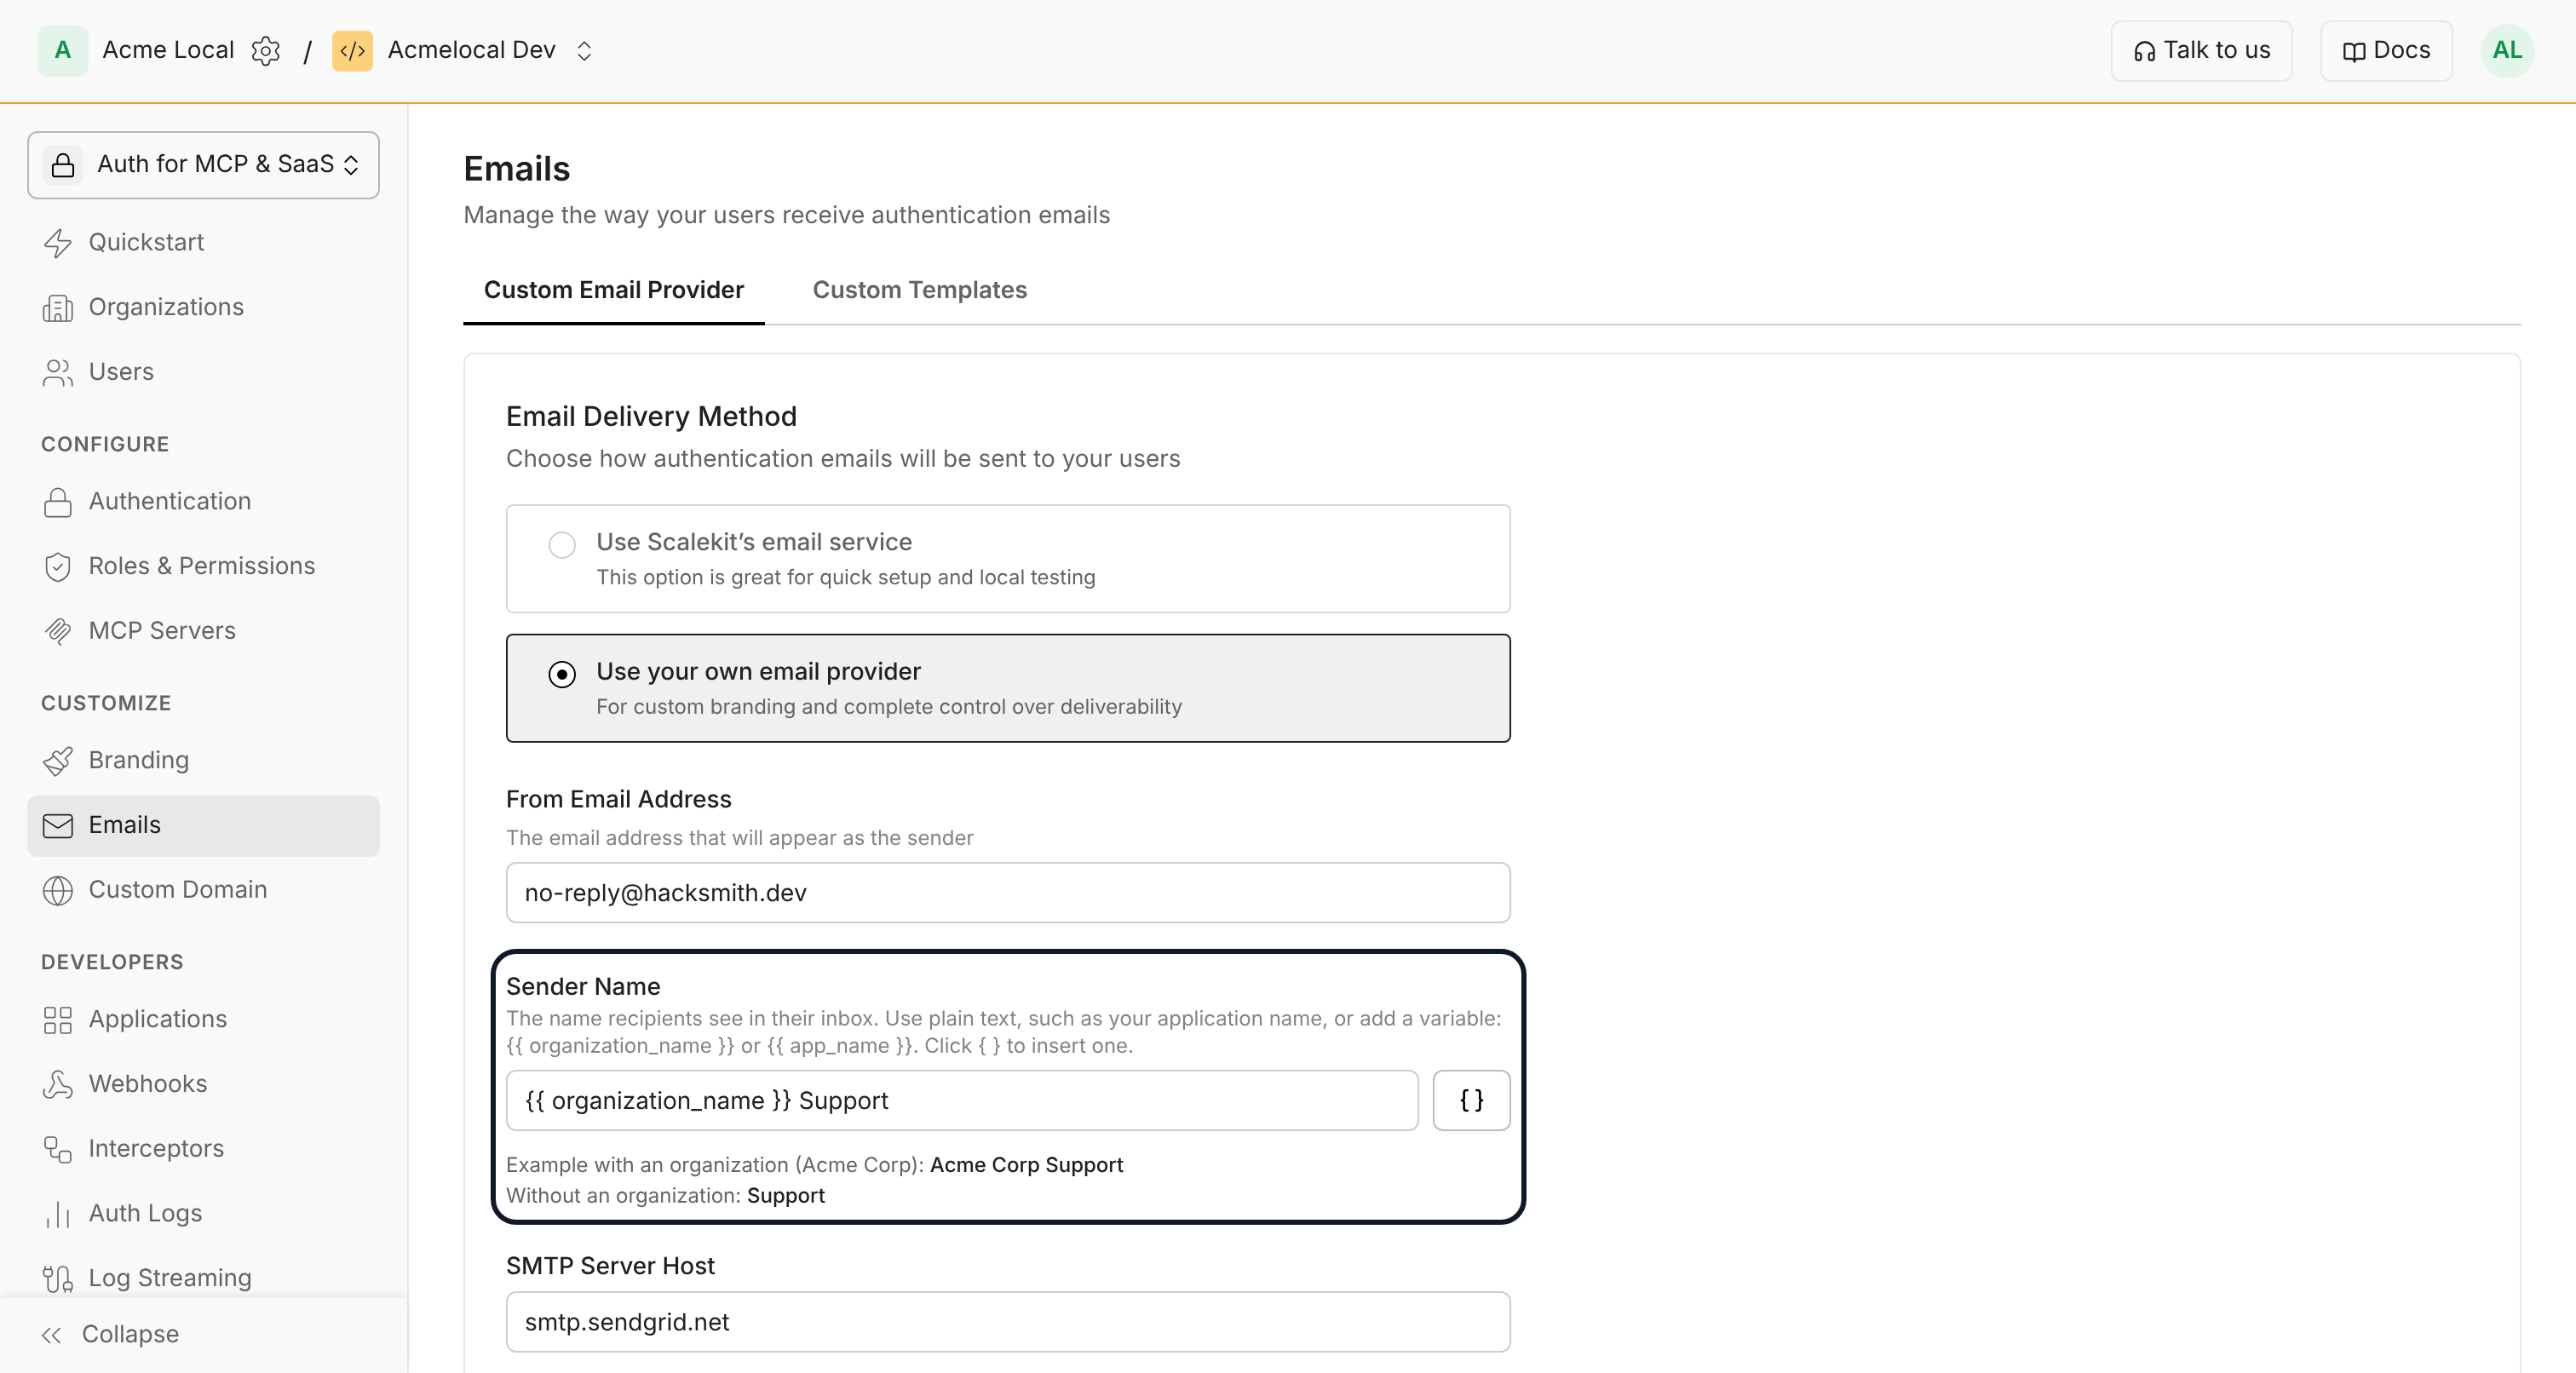This screenshot has width=2576, height=1373.
Task: Click the Custom Domain sidebar label
Action: [x=178, y=890]
